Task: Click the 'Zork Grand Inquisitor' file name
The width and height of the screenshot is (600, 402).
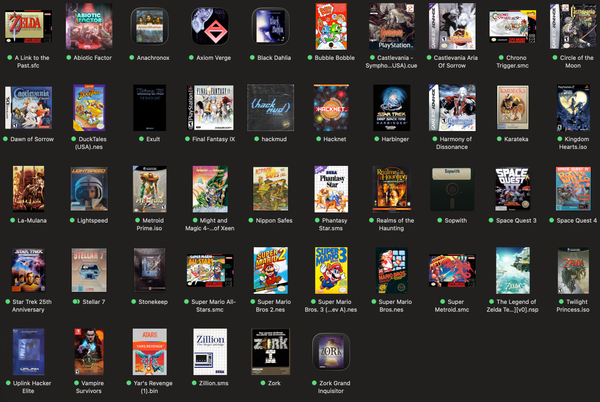Action: [334, 387]
